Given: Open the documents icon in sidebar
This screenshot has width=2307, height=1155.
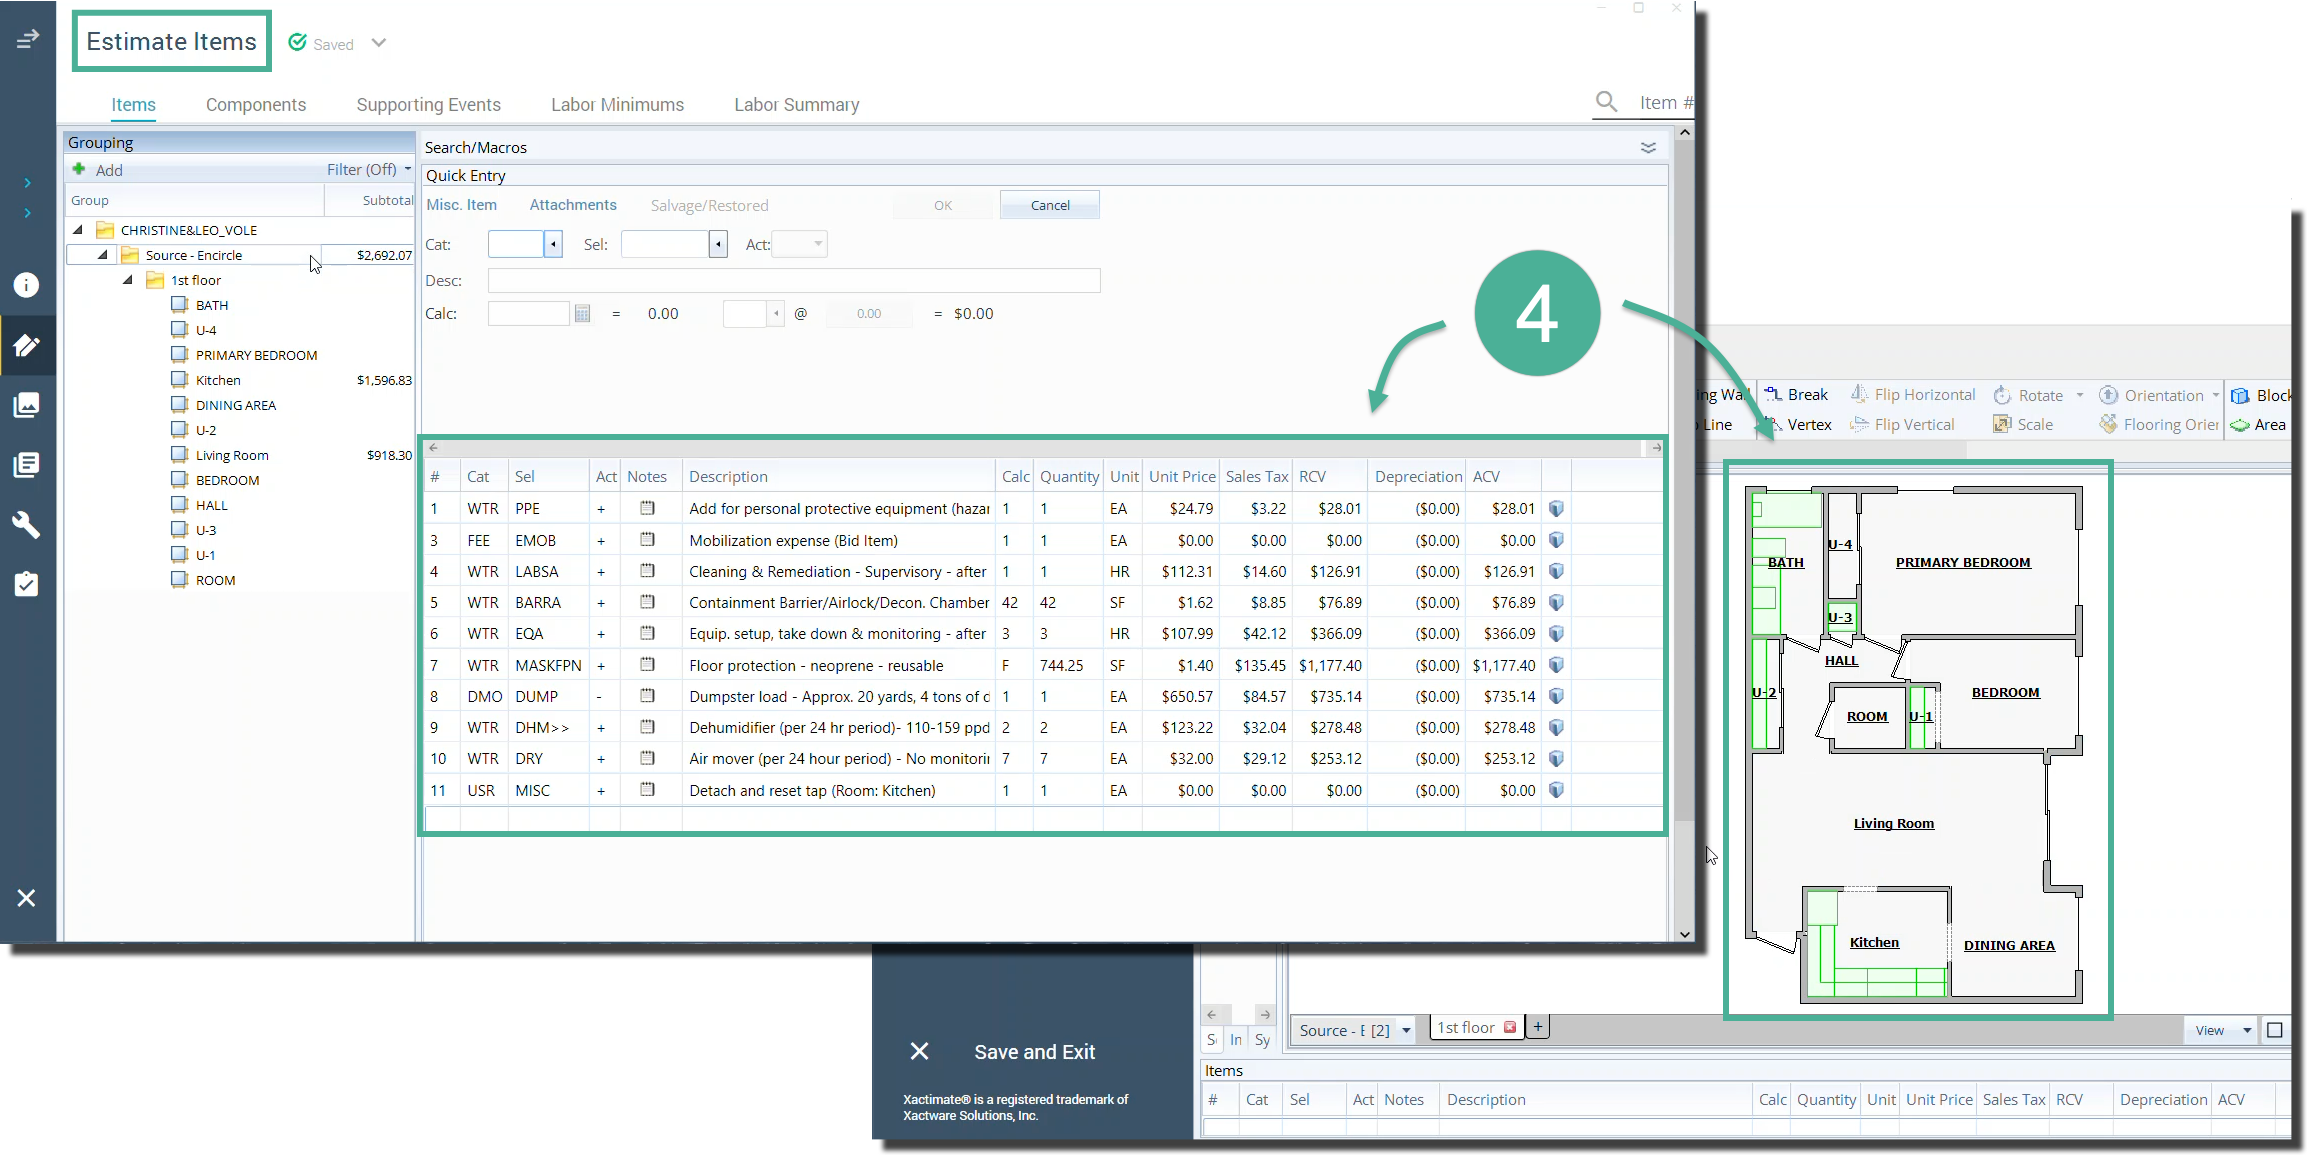Looking at the screenshot, I should [x=27, y=465].
